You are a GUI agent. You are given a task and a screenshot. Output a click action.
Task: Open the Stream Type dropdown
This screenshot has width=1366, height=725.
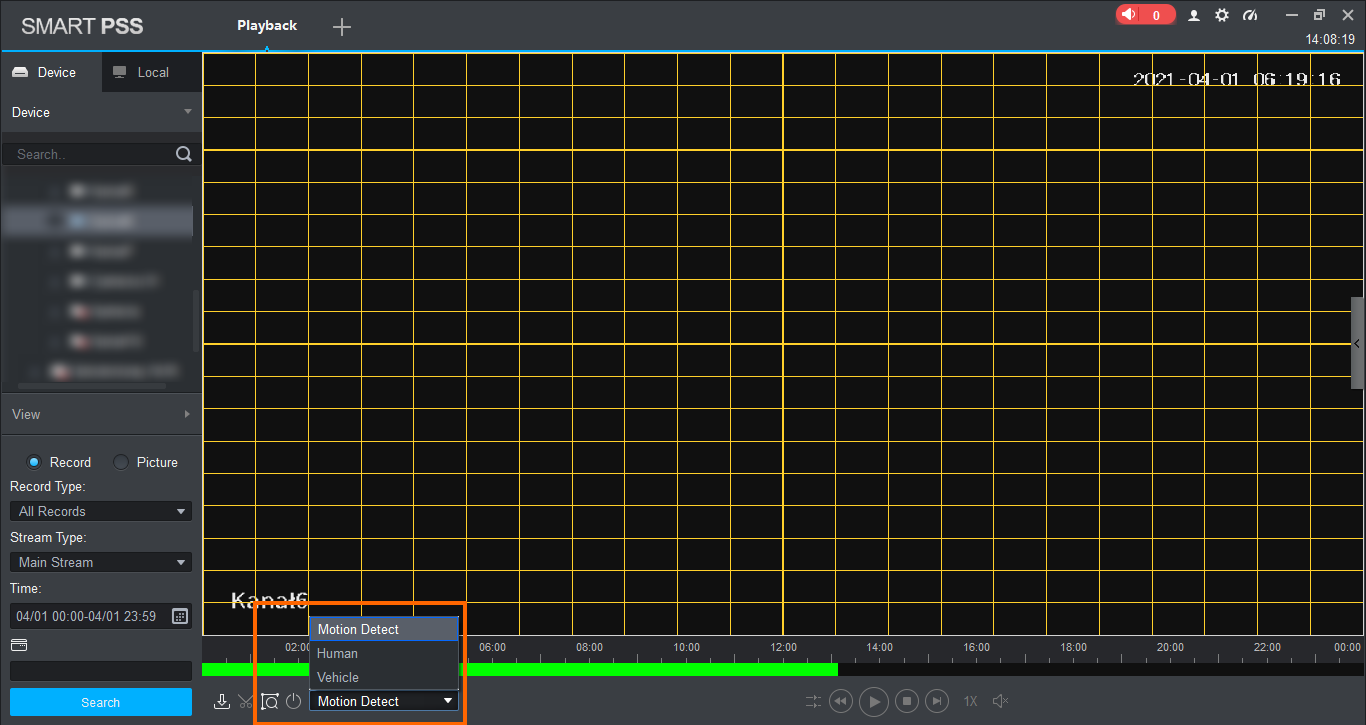(100, 562)
